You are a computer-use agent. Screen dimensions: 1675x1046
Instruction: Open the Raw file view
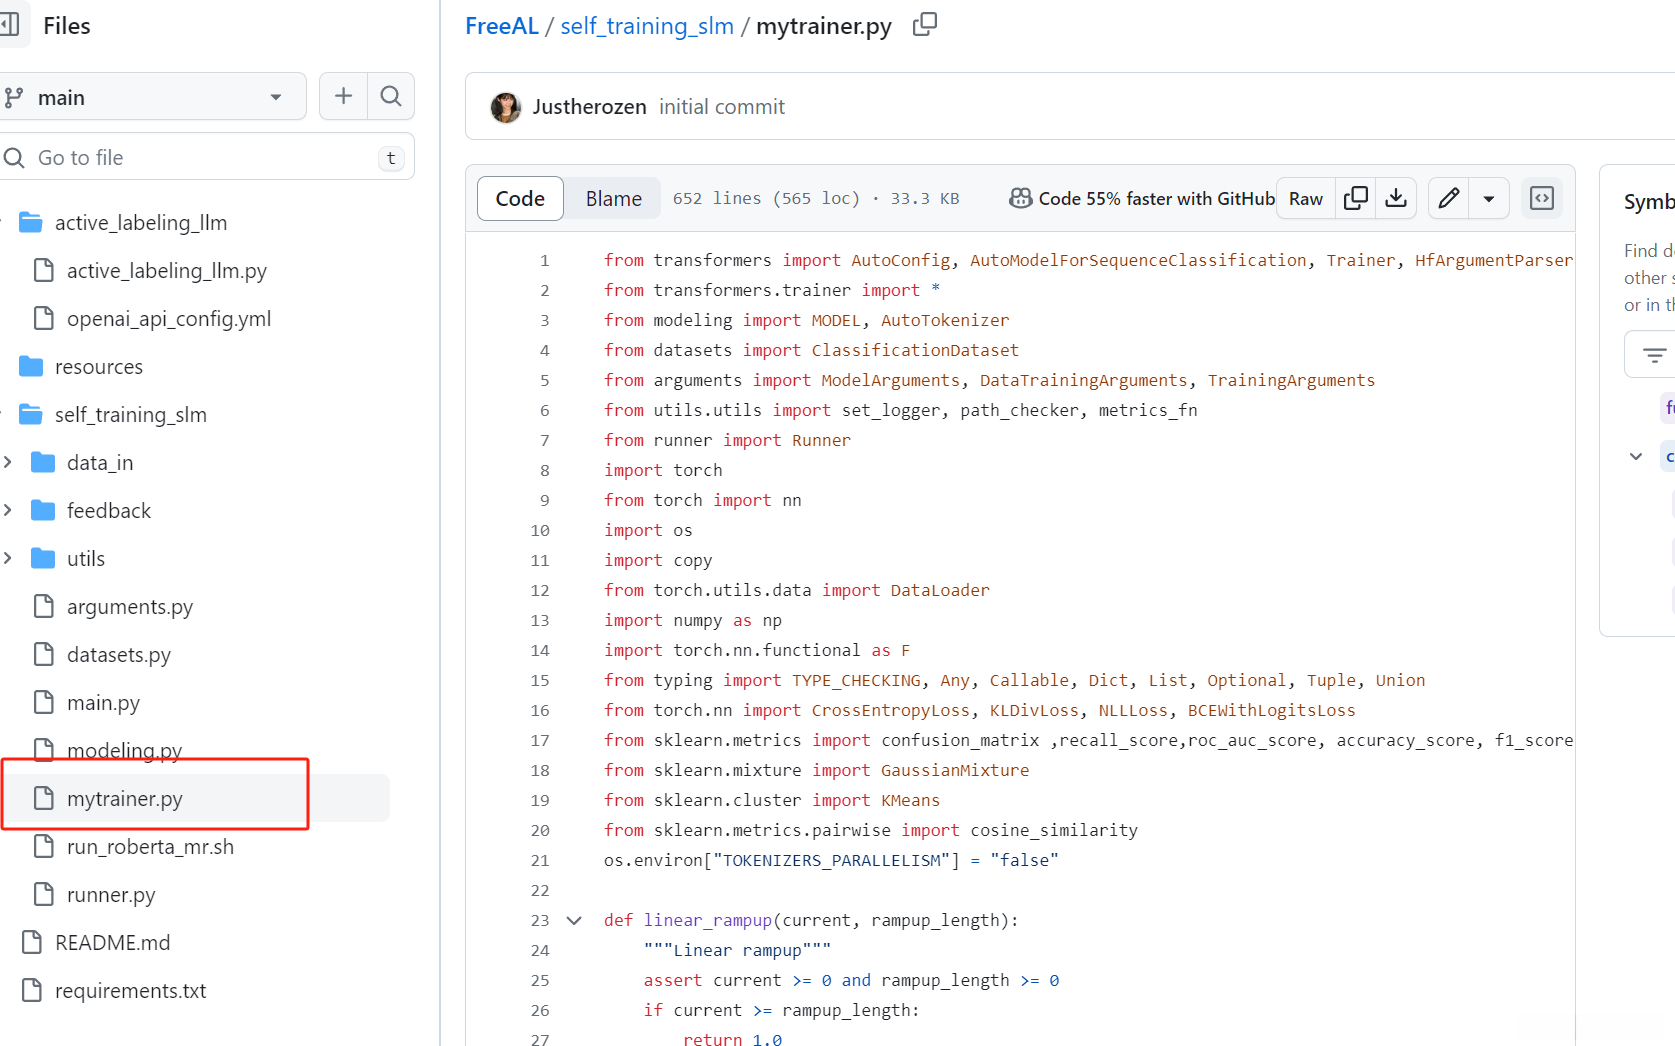tap(1305, 198)
